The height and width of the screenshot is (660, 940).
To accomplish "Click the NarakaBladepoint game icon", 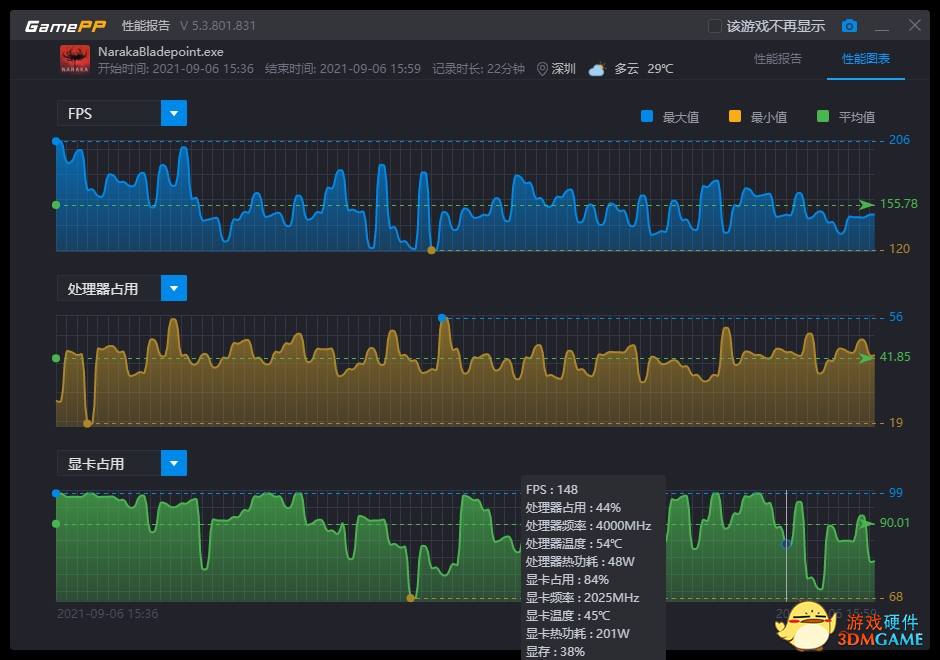I will pos(75,60).
